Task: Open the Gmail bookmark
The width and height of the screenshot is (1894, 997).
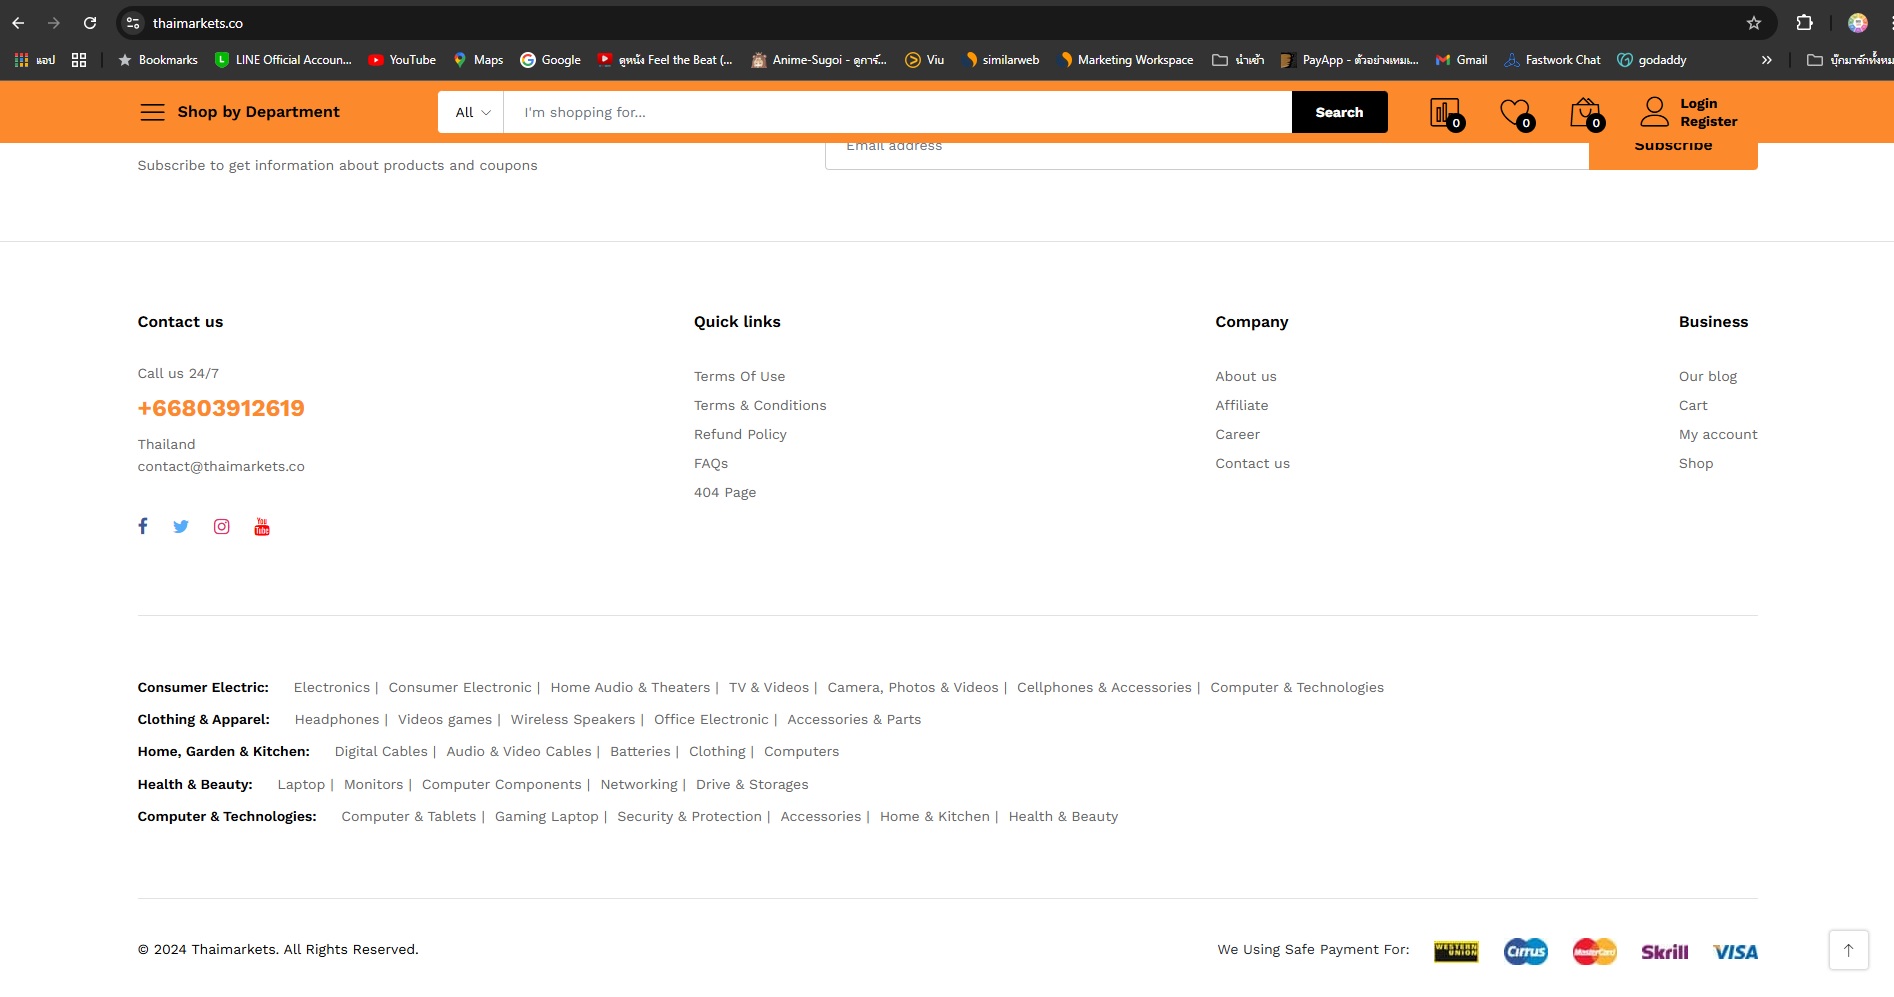Action: click(x=1461, y=60)
